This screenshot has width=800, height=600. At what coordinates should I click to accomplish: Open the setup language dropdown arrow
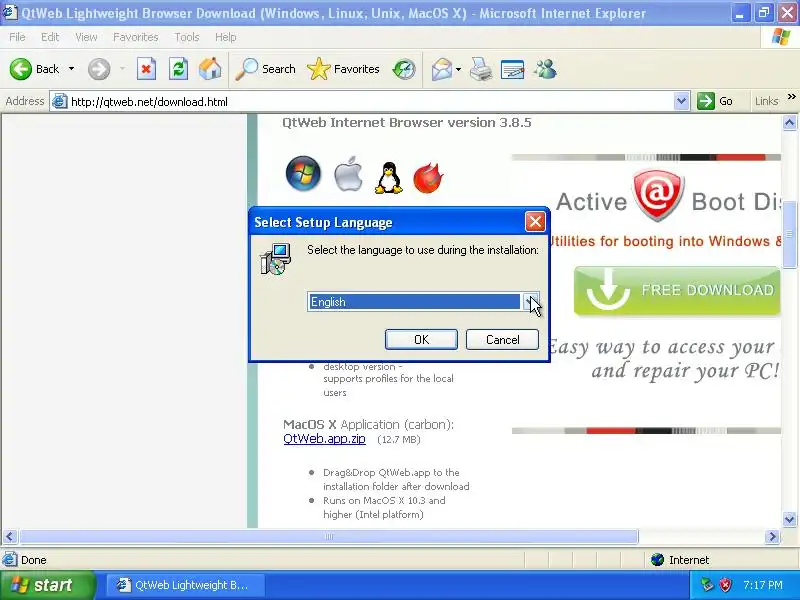[x=530, y=302]
